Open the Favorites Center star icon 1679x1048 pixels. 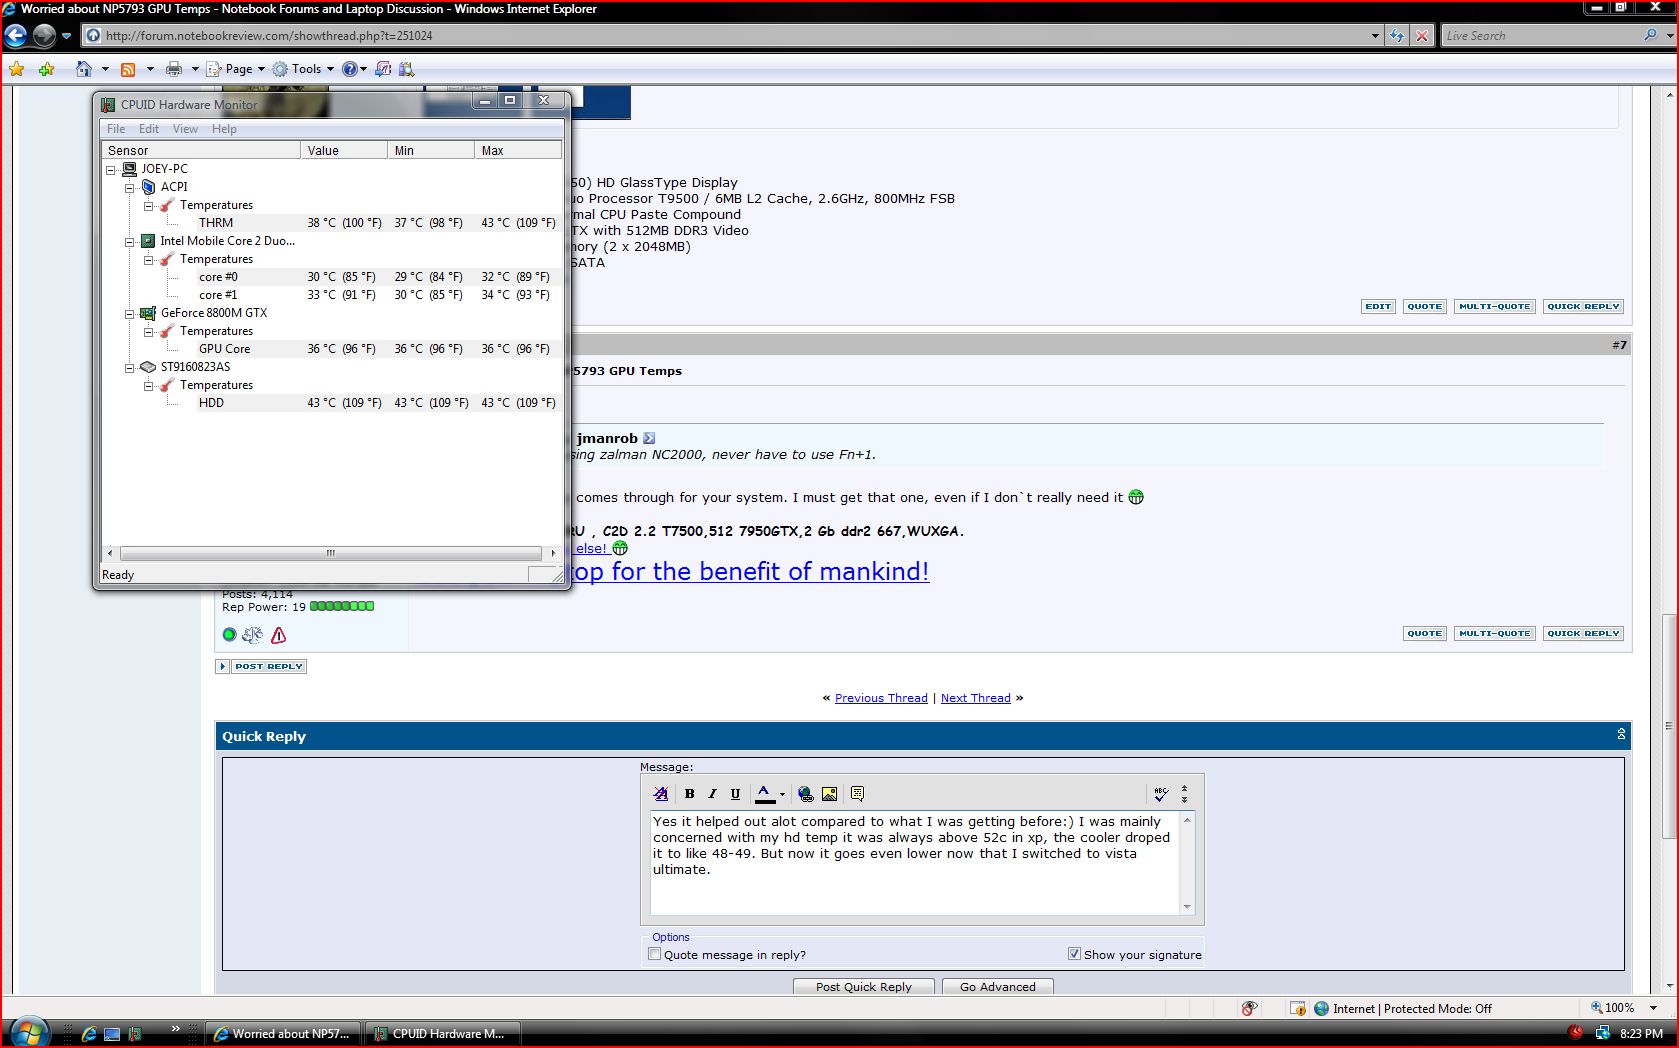[16, 69]
